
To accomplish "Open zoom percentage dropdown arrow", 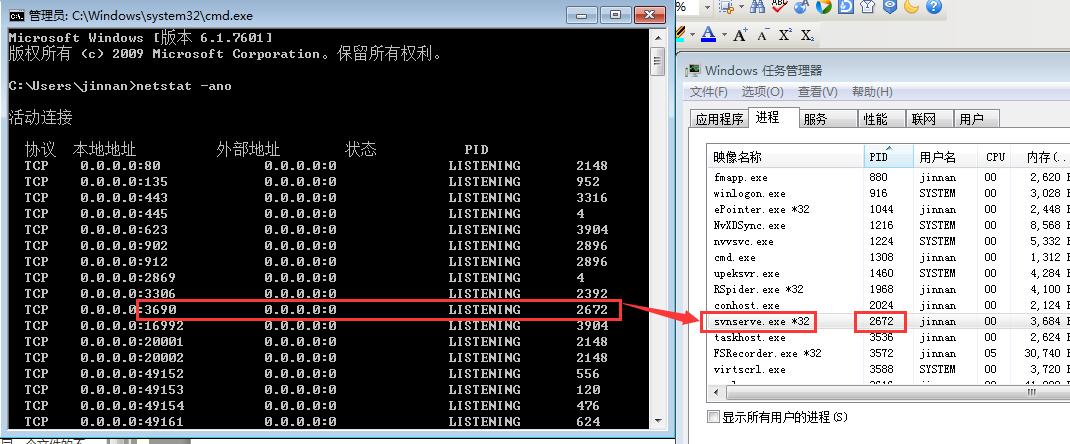I will click(x=707, y=8).
